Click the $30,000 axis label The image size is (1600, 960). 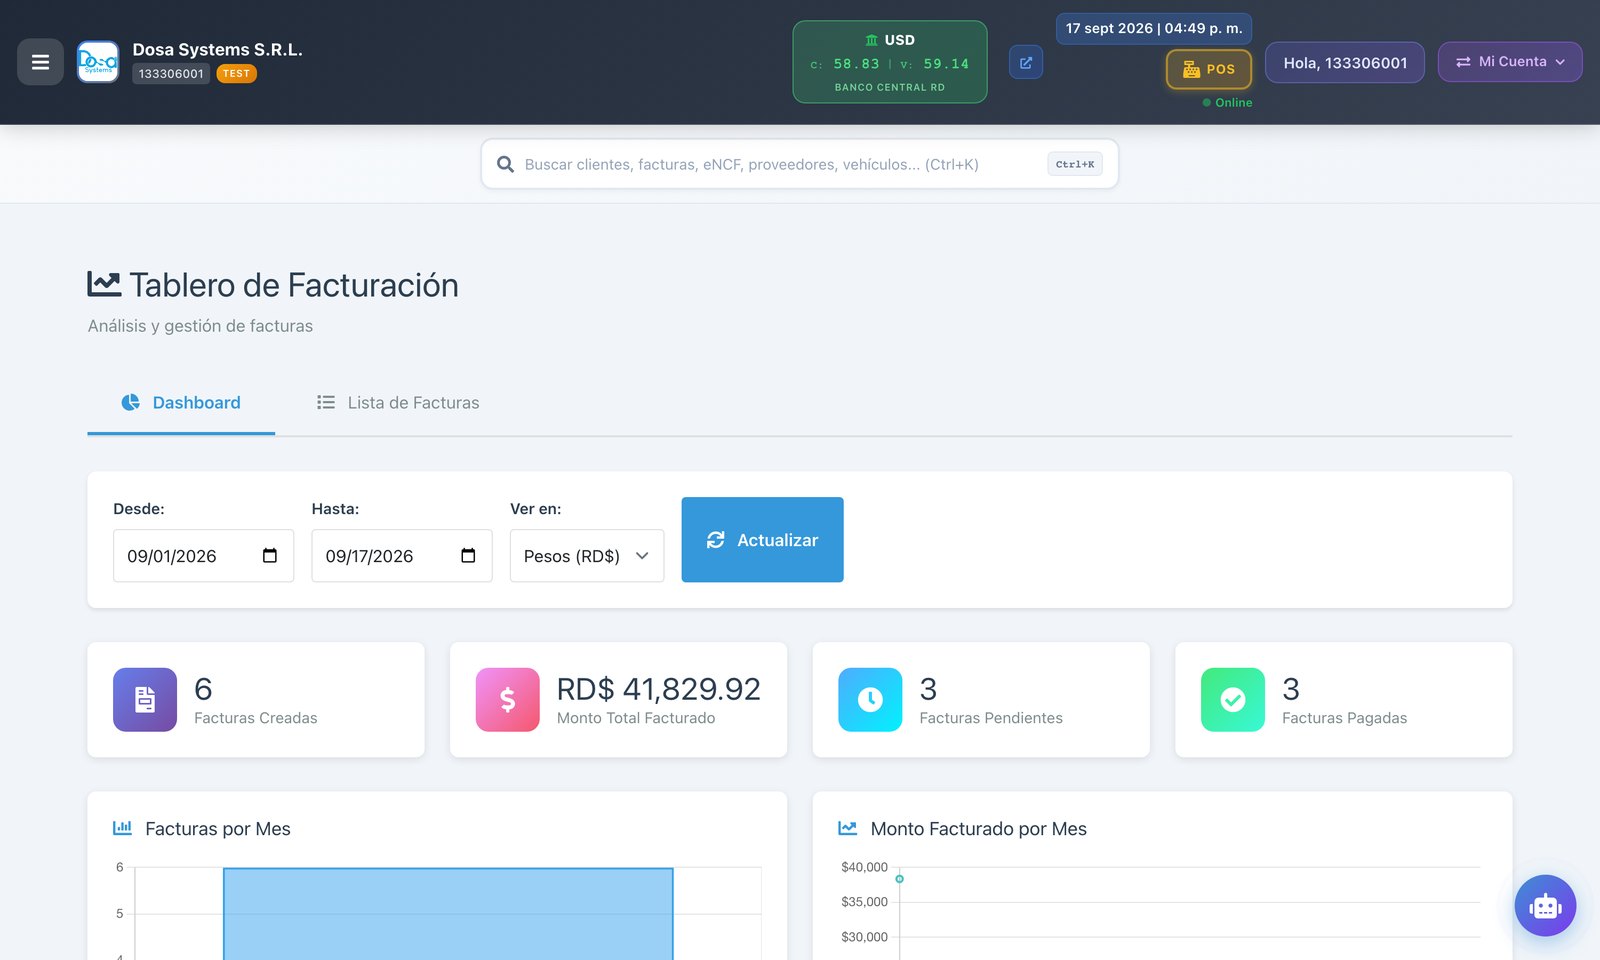(864, 937)
